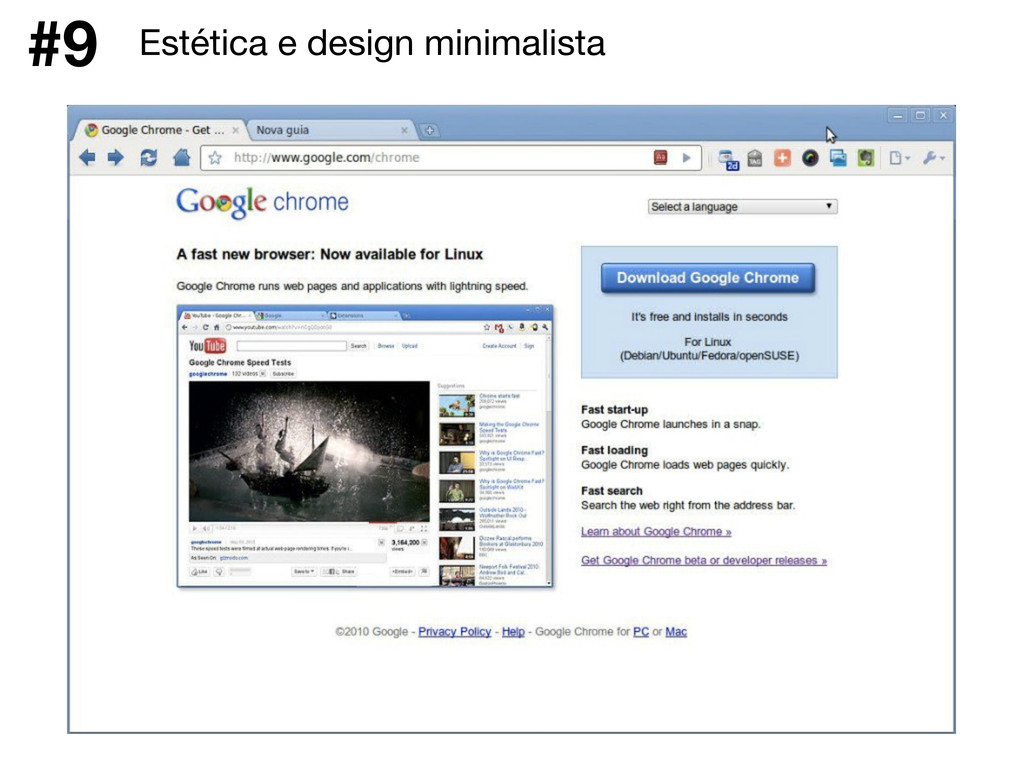Click the heading A fast new browser
Screen dimensions: 1024x768
(330, 254)
